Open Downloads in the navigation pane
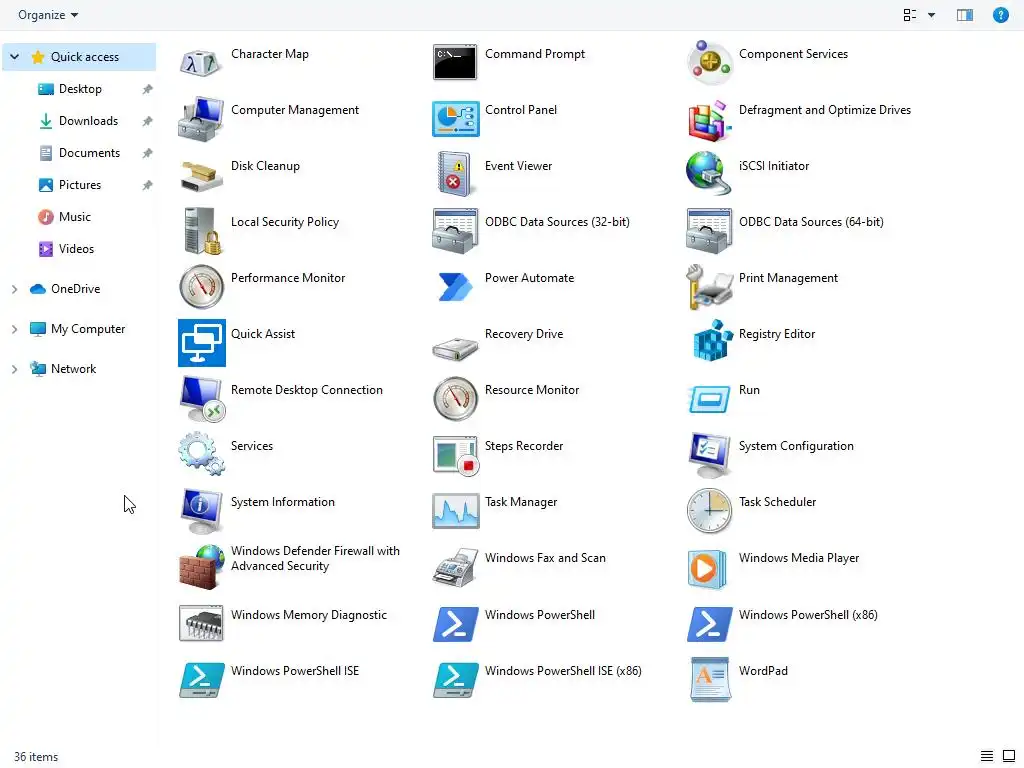The image size is (1024, 768). point(79,121)
